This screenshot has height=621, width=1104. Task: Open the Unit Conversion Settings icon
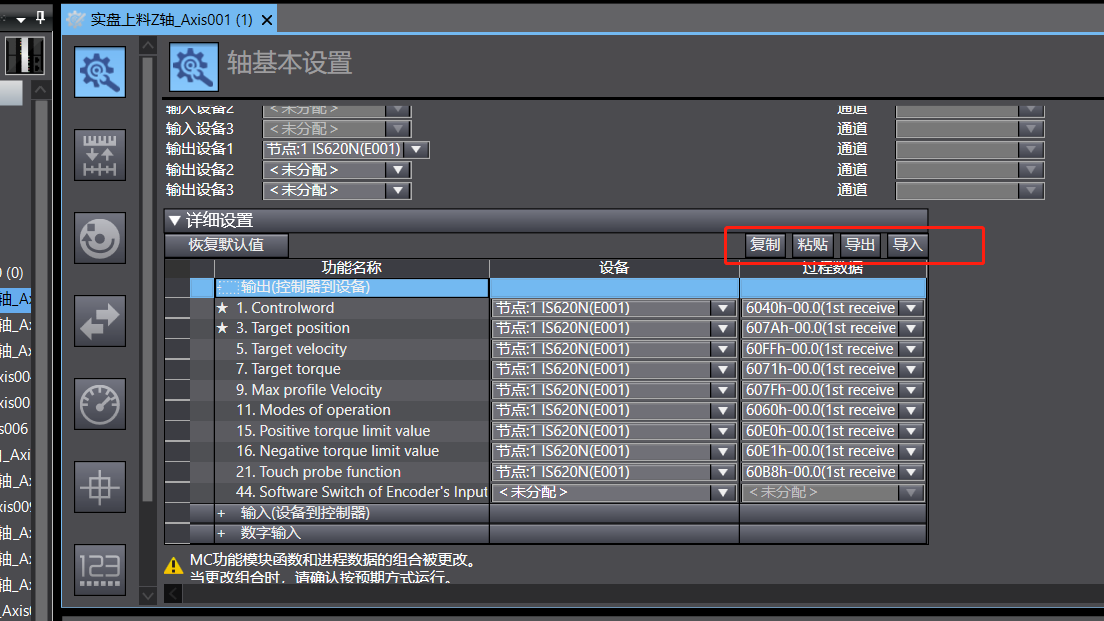[x=100, y=155]
